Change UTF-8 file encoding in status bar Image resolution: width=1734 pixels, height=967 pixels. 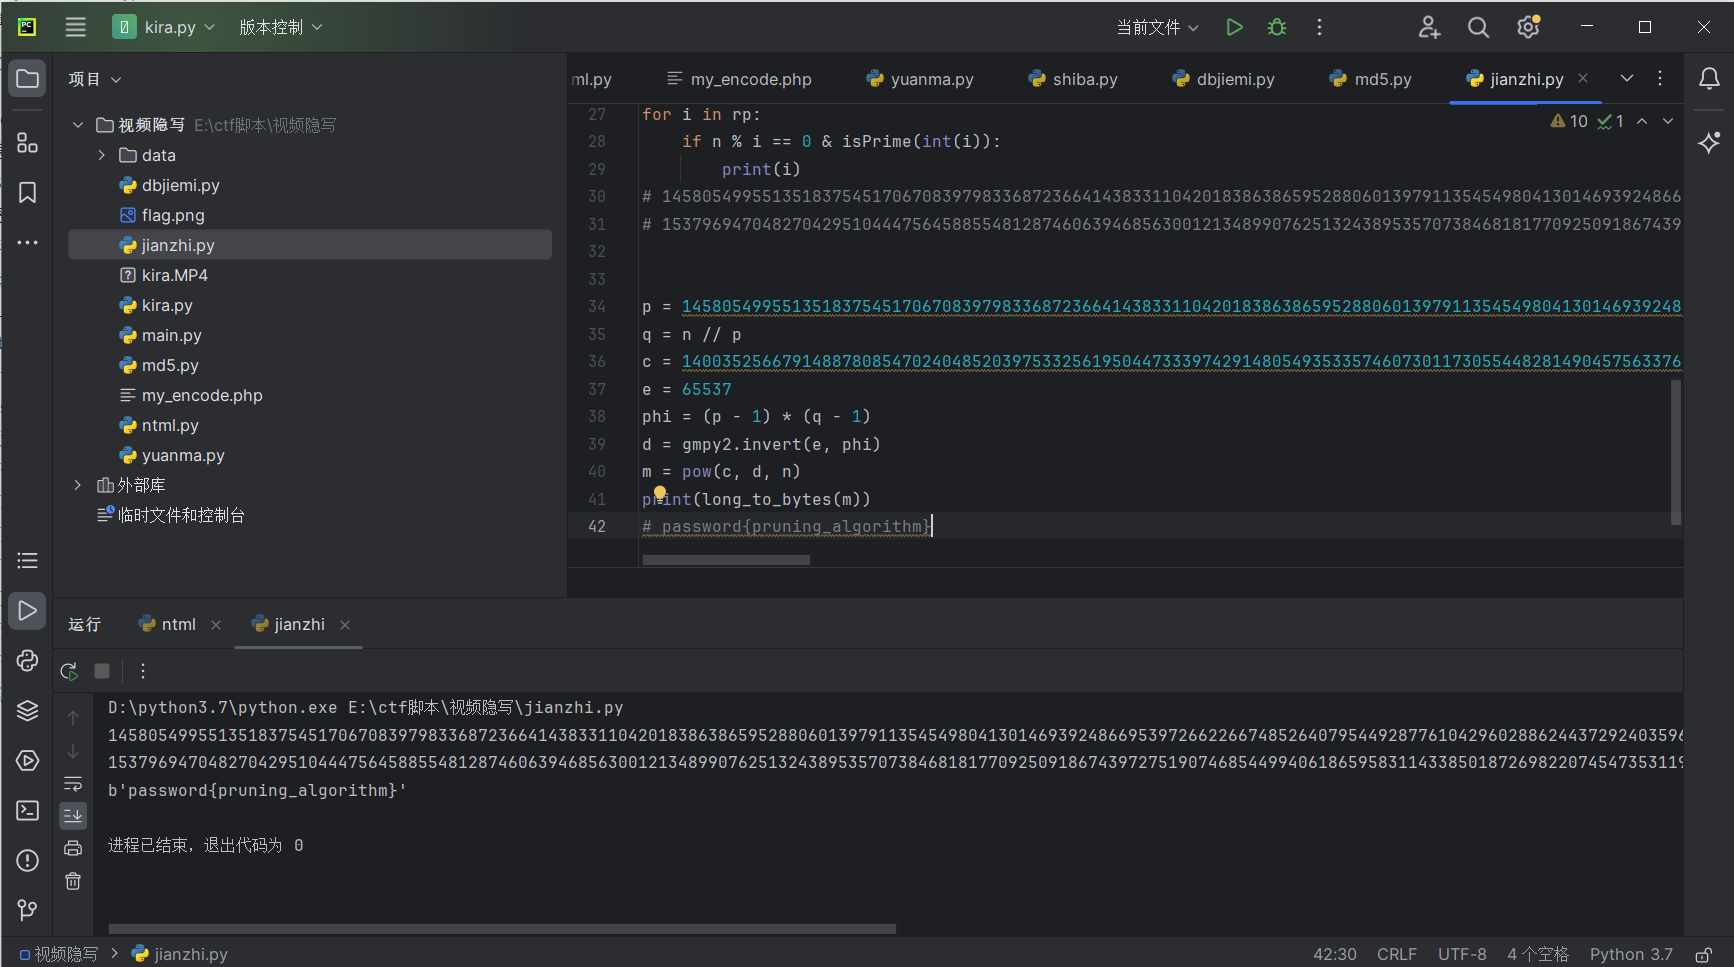(x=1462, y=955)
